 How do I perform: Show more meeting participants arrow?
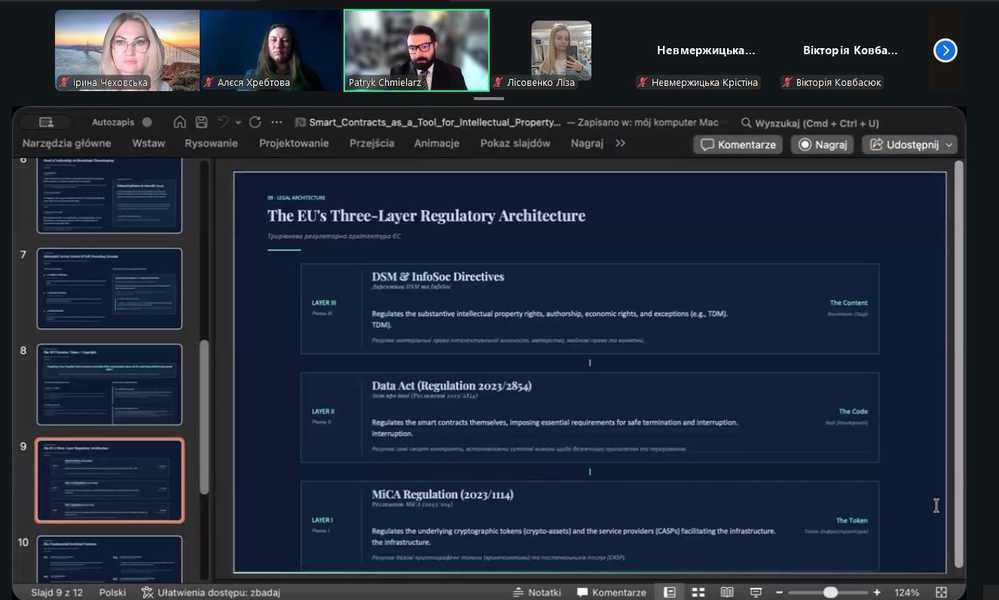tap(945, 50)
